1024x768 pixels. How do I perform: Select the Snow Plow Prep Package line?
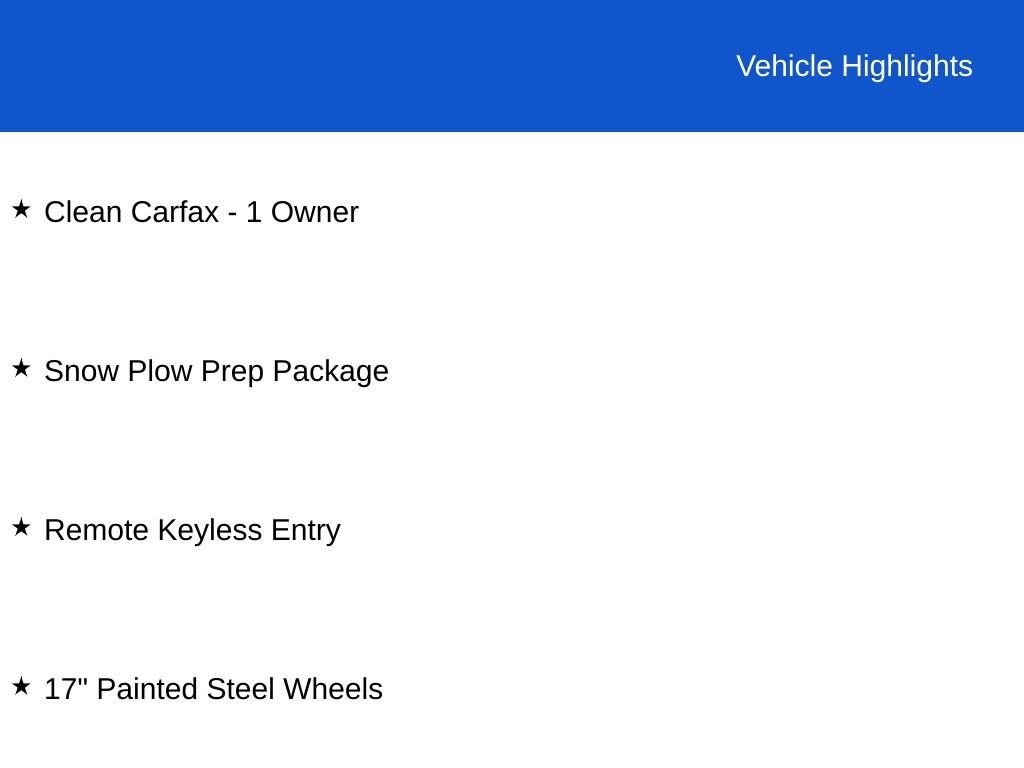point(216,371)
